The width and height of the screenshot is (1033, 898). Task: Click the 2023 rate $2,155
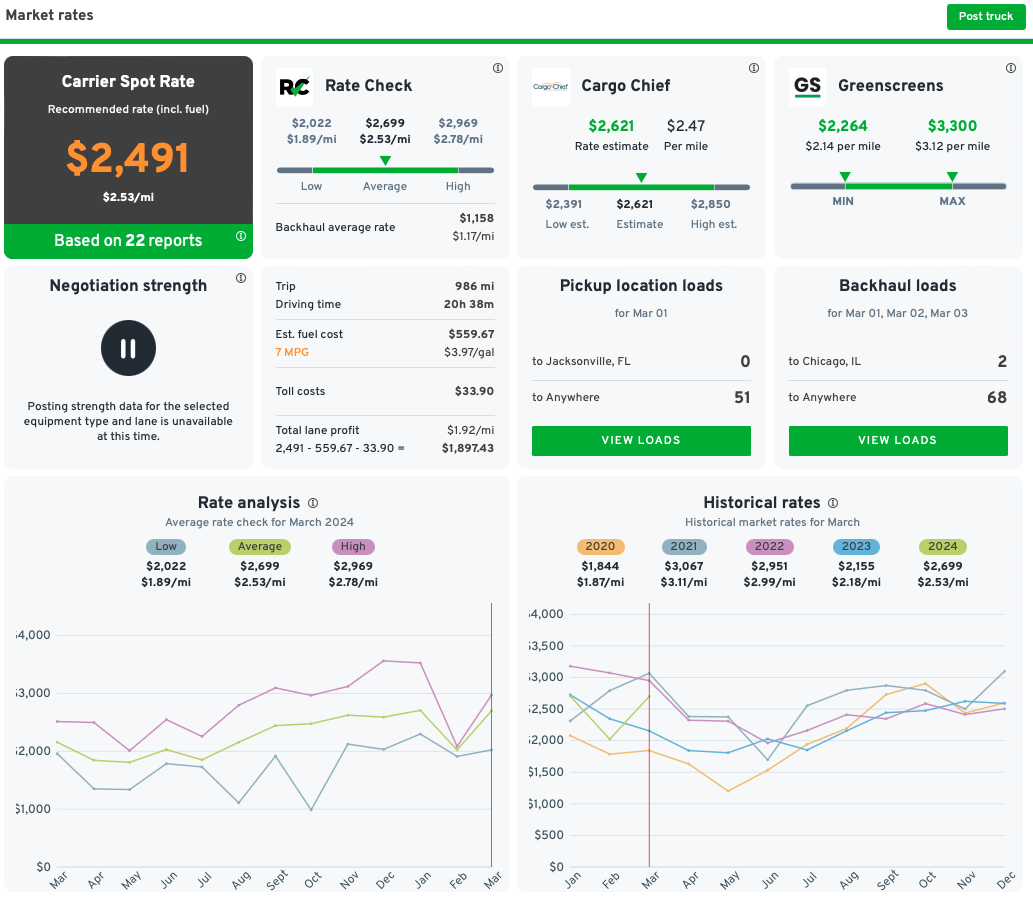pos(856,566)
